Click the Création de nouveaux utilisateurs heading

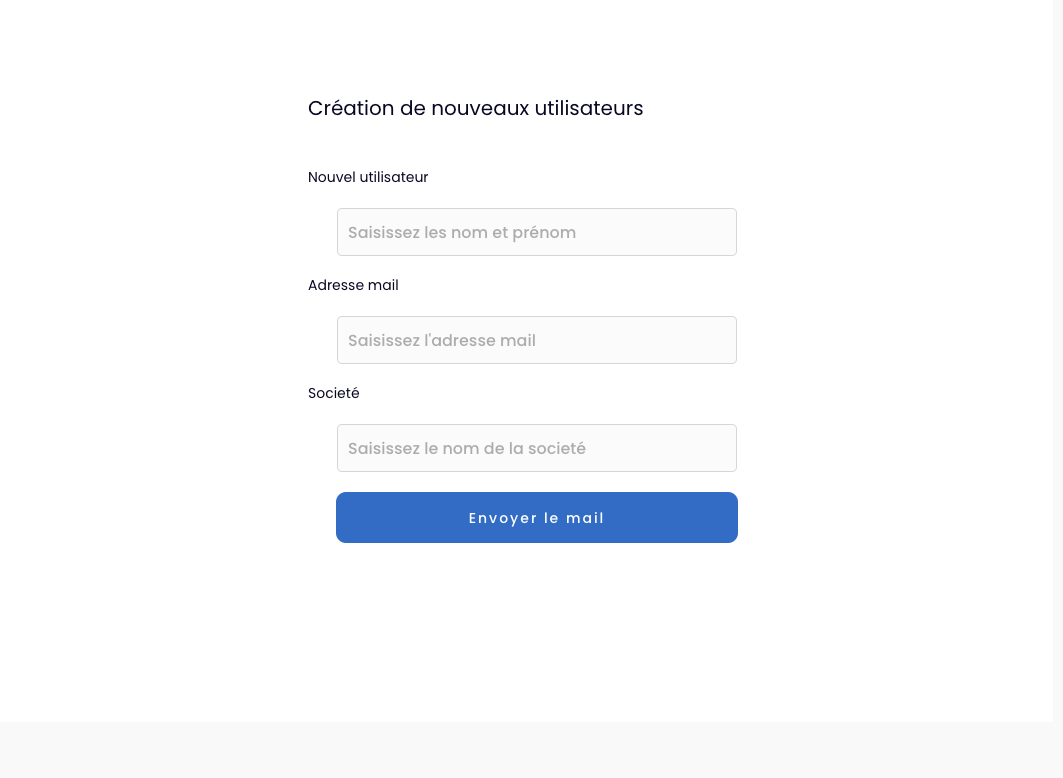pos(475,108)
